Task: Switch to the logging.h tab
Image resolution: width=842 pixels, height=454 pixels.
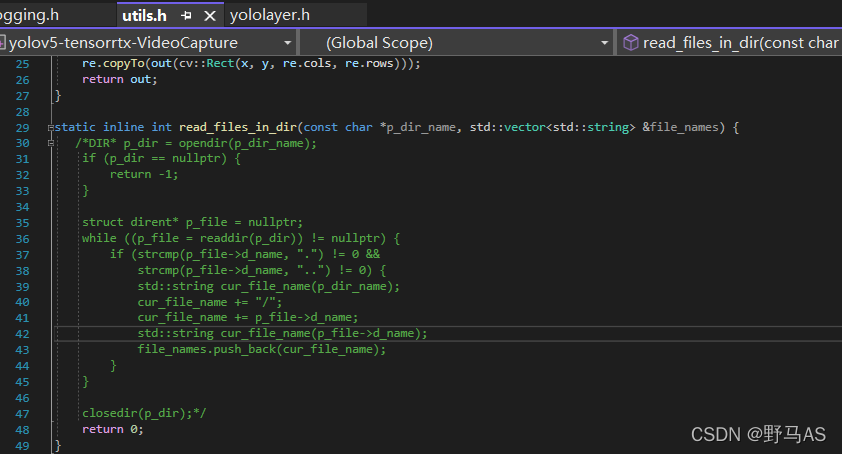Action: [x=30, y=15]
